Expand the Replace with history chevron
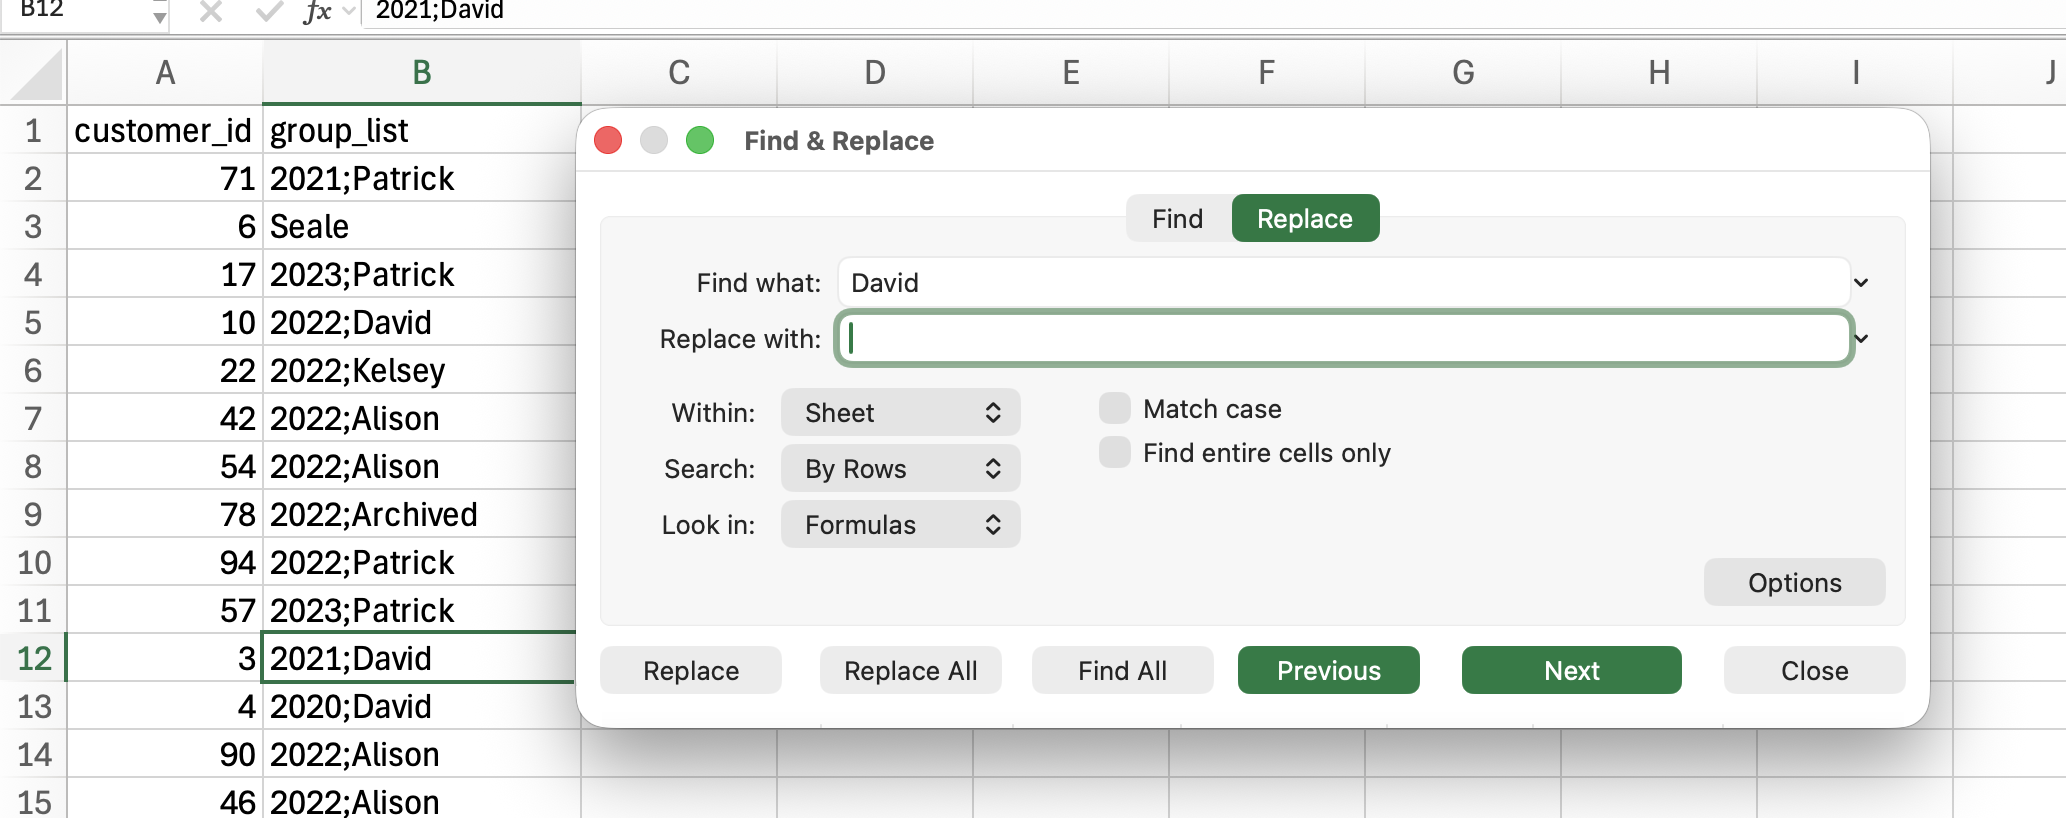 (1861, 339)
